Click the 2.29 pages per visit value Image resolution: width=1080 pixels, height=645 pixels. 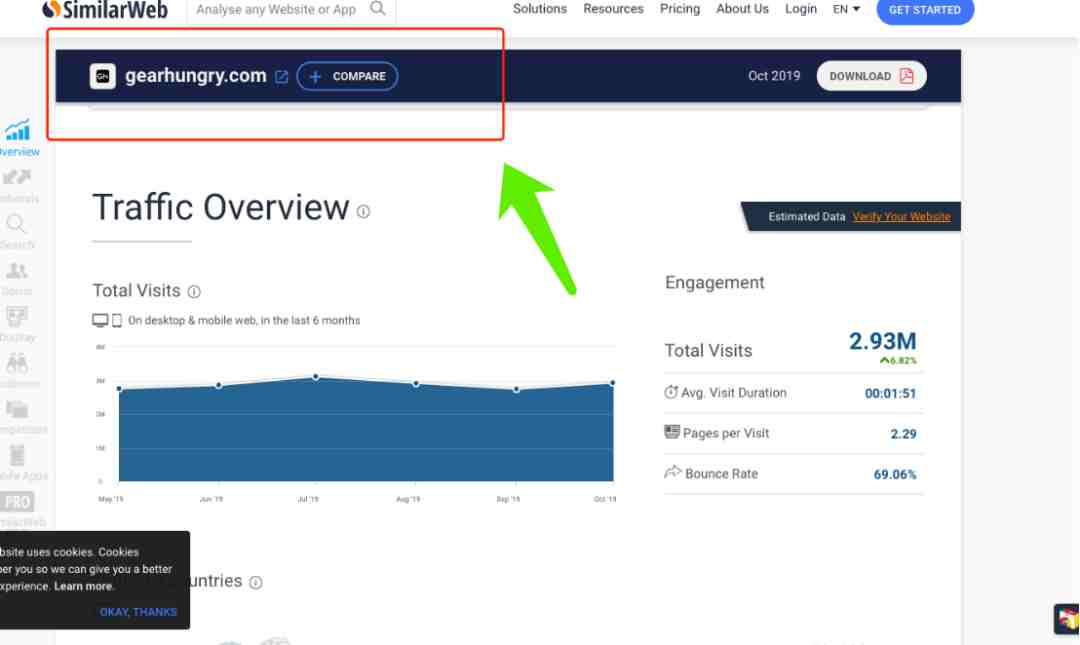(x=903, y=434)
